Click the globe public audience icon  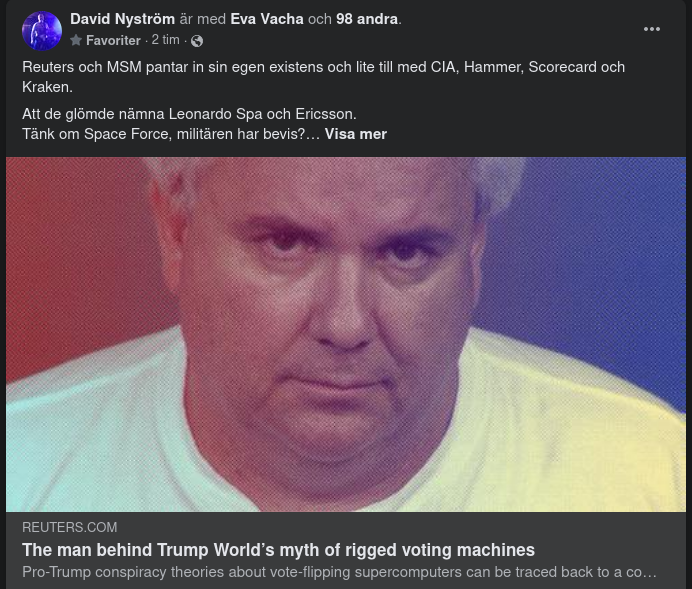click(x=197, y=41)
